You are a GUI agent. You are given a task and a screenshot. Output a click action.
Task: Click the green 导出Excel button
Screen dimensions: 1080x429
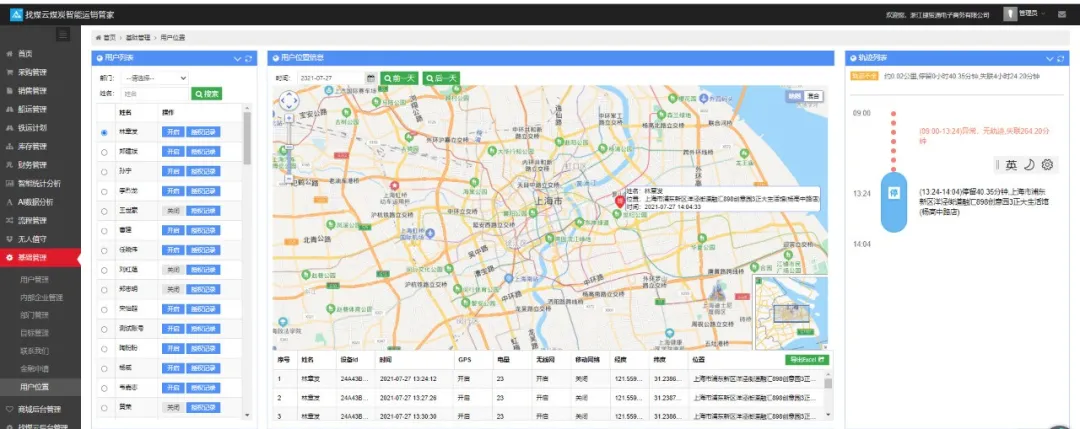pos(807,359)
